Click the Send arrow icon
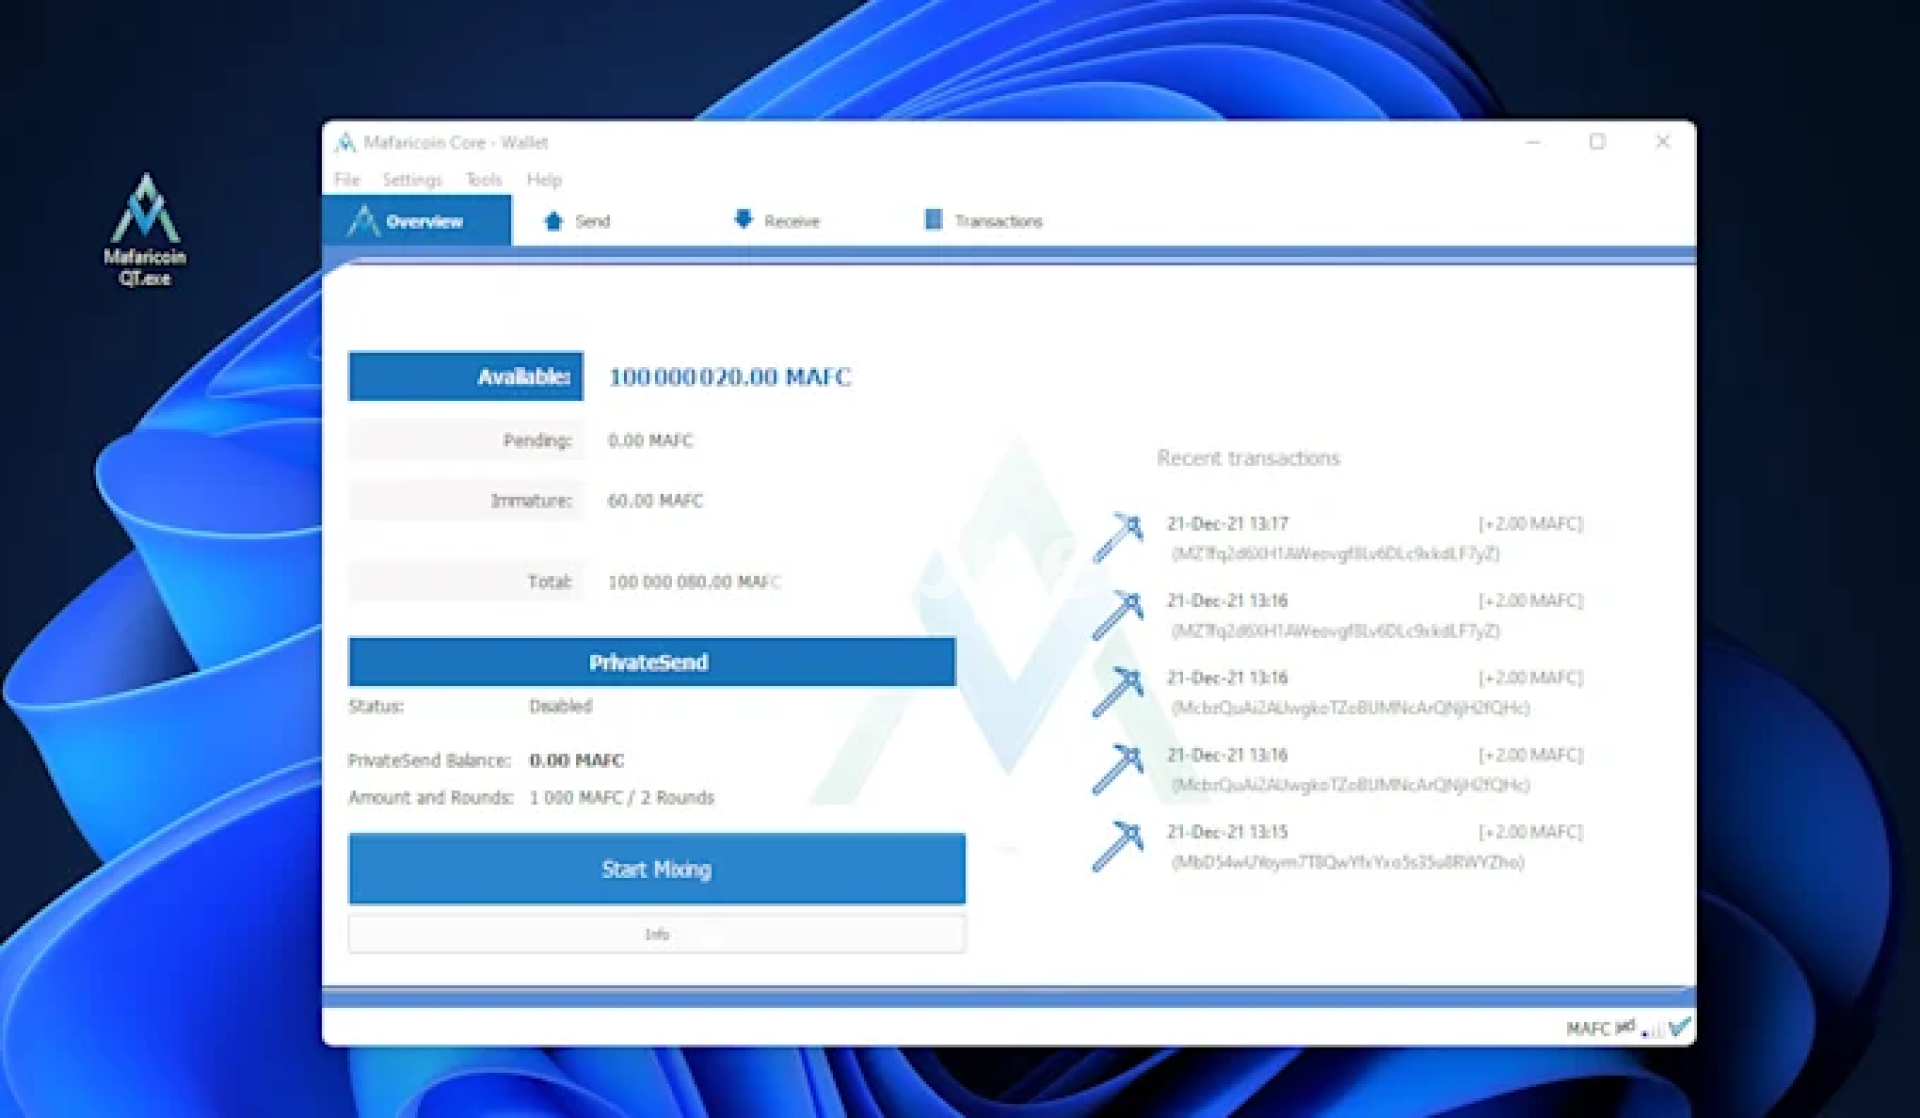This screenshot has width=1920, height=1118. click(553, 221)
